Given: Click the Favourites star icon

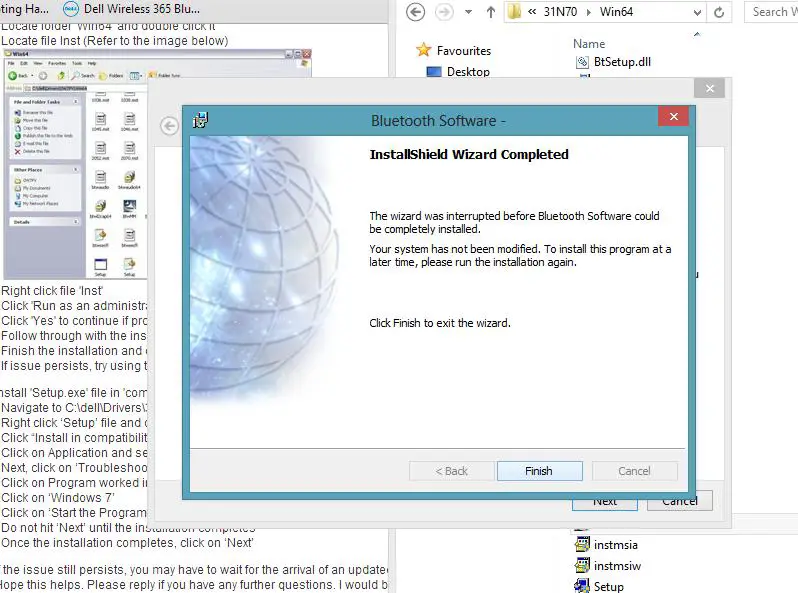Looking at the screenshot, I should tap(423, 50).
